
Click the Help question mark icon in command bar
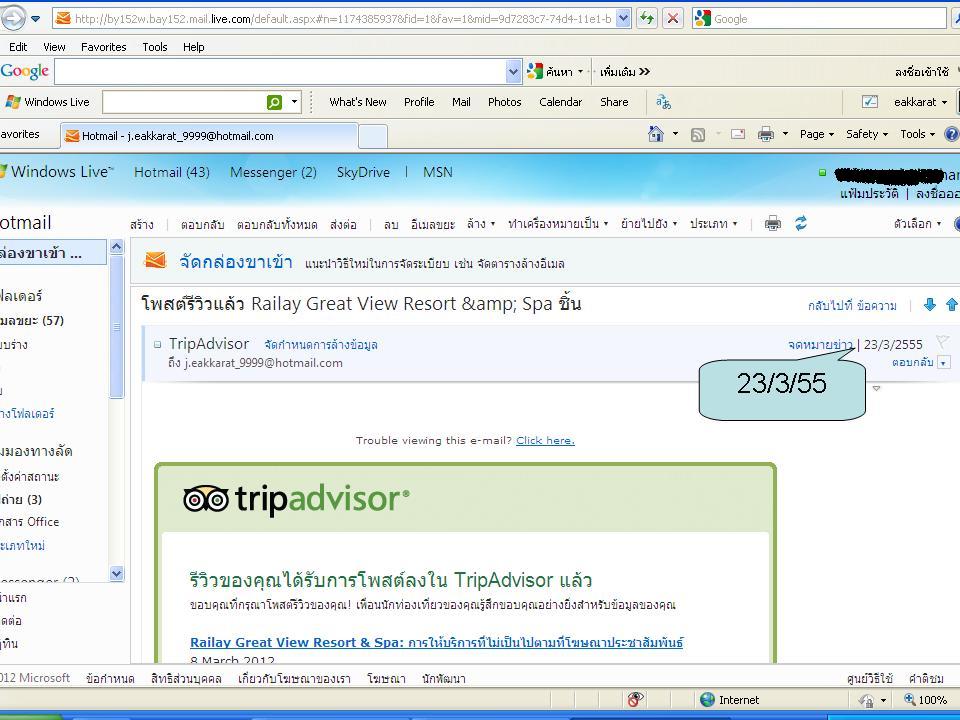[x=952, y=134]
